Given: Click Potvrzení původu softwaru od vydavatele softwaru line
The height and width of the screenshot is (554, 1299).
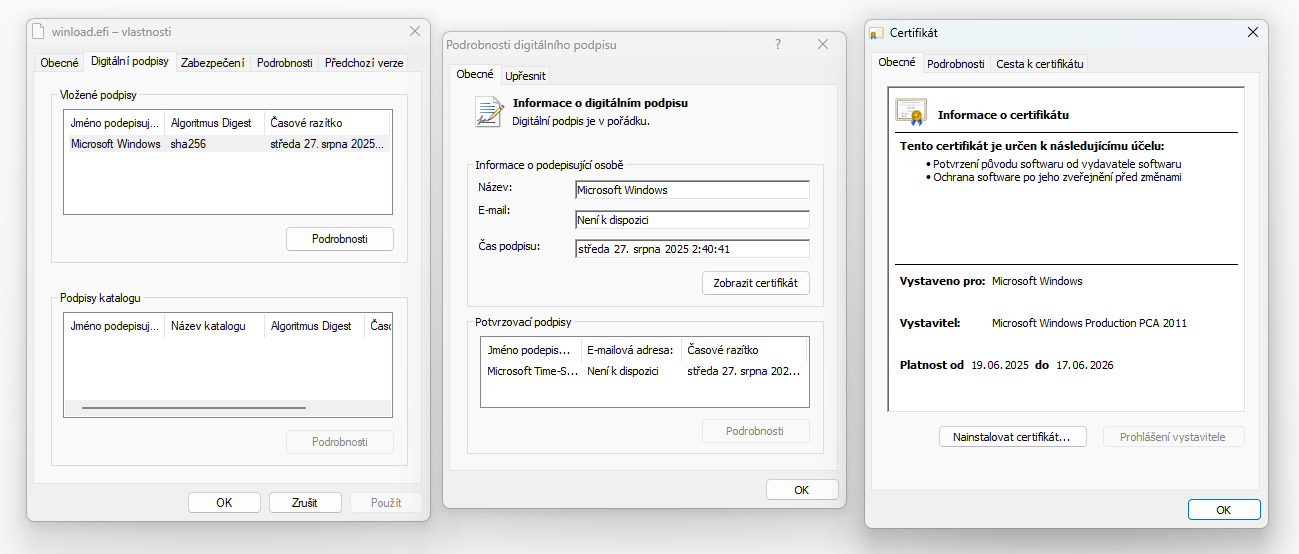Looking at the screenshot, I should click(x=1058, y=164).
